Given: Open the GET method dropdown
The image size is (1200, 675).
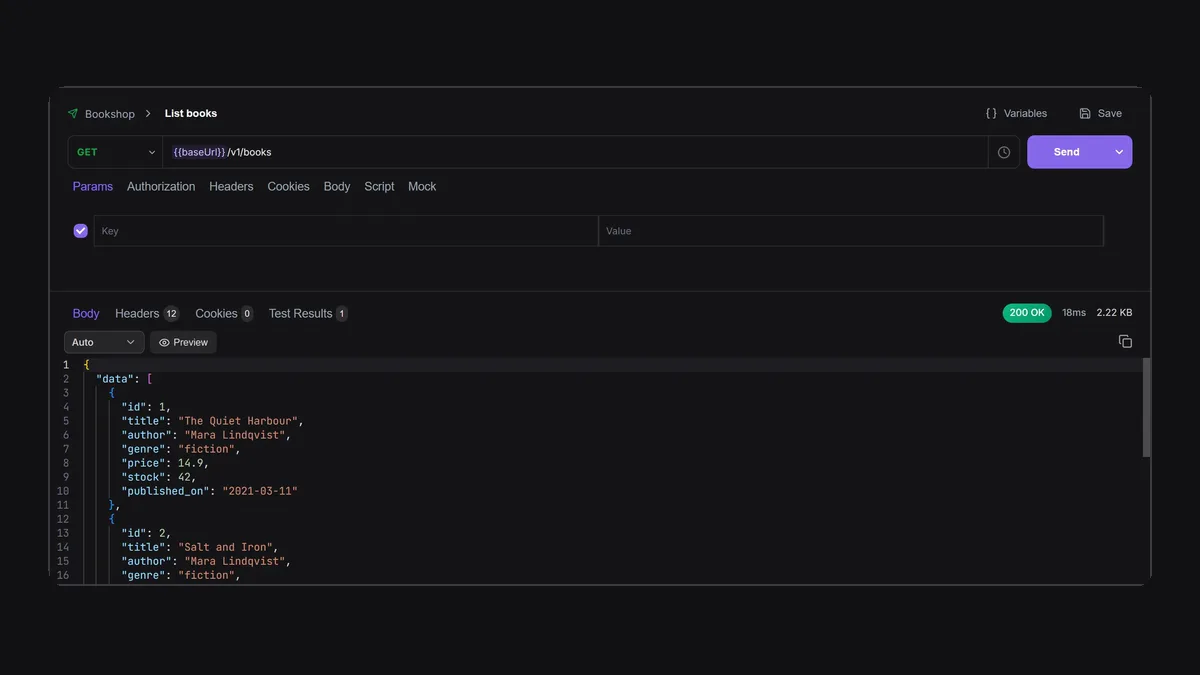Looking at the screenshot, I should pos(116,152).
